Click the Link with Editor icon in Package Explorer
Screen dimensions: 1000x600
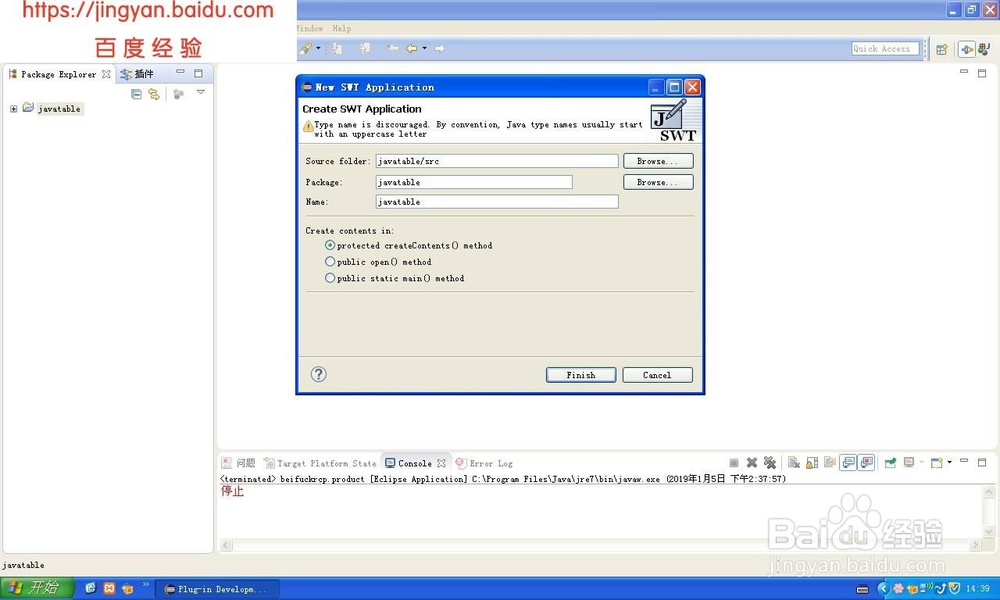(x=156, y=94)
